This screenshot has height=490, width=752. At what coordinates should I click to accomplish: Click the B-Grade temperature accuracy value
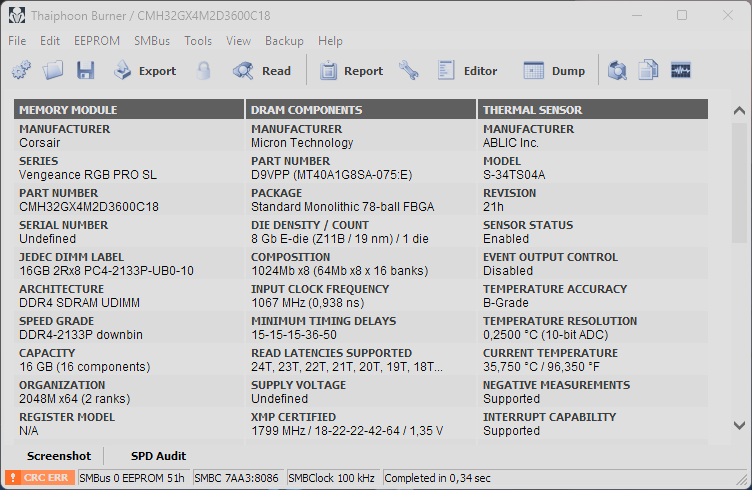[x=506, y=303]
